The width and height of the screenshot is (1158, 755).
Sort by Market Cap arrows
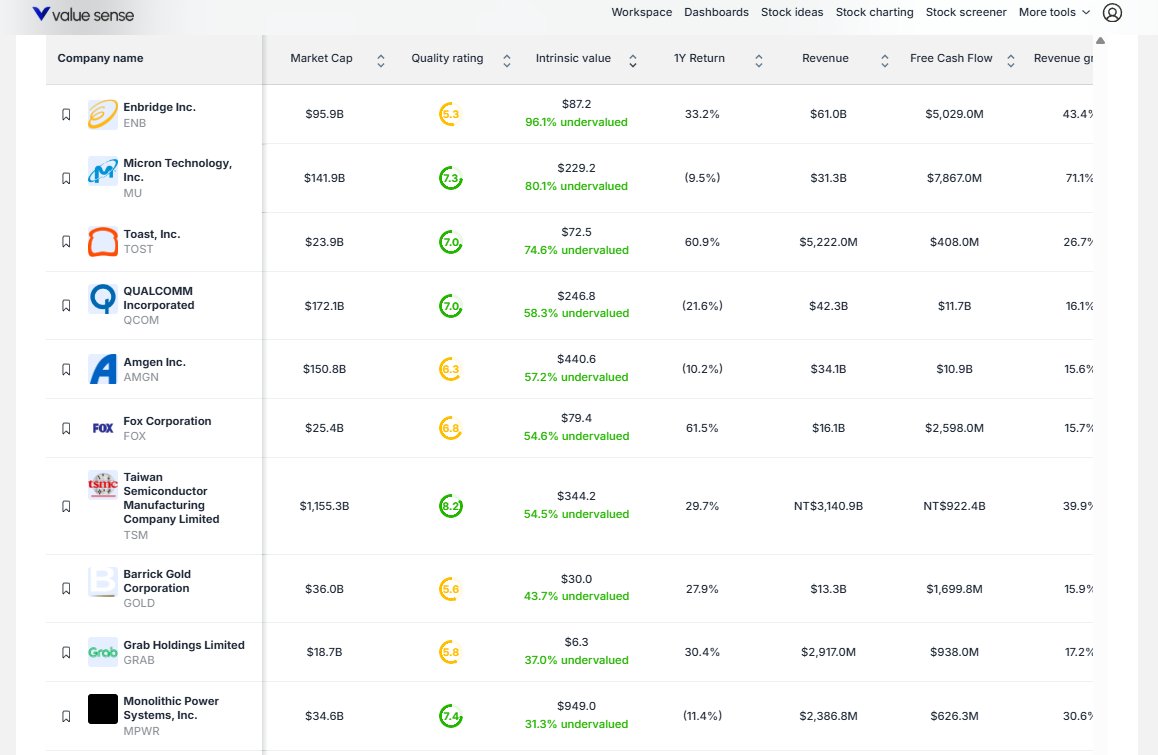pos(380,61)
